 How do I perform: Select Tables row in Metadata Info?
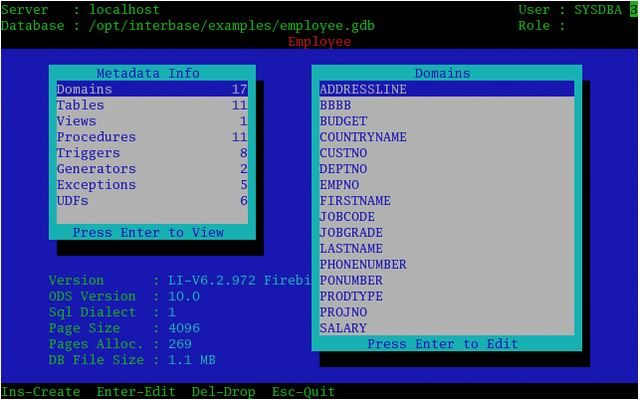point(152,105)
